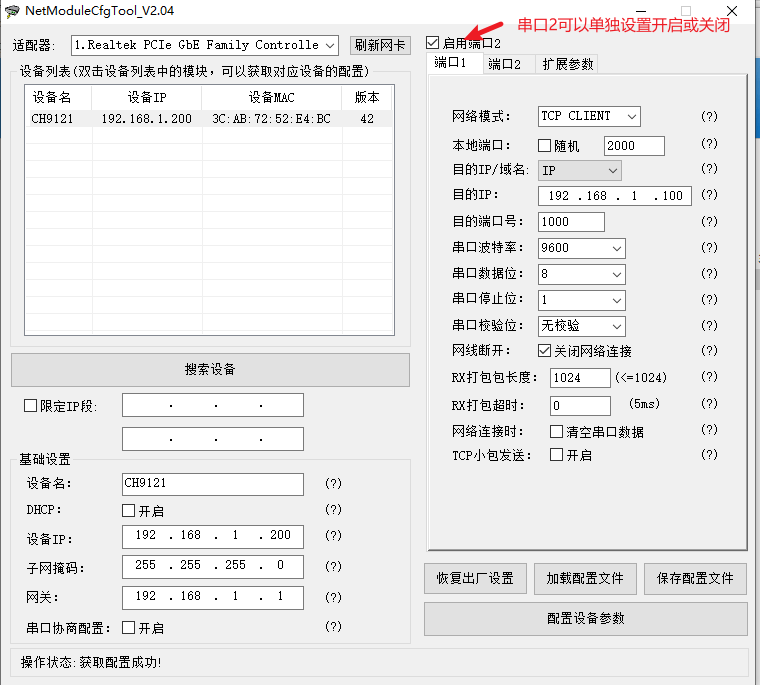The image size is (760, 685).
Task: Open help (?) for TCP小包发送
Action: [709, 454]
